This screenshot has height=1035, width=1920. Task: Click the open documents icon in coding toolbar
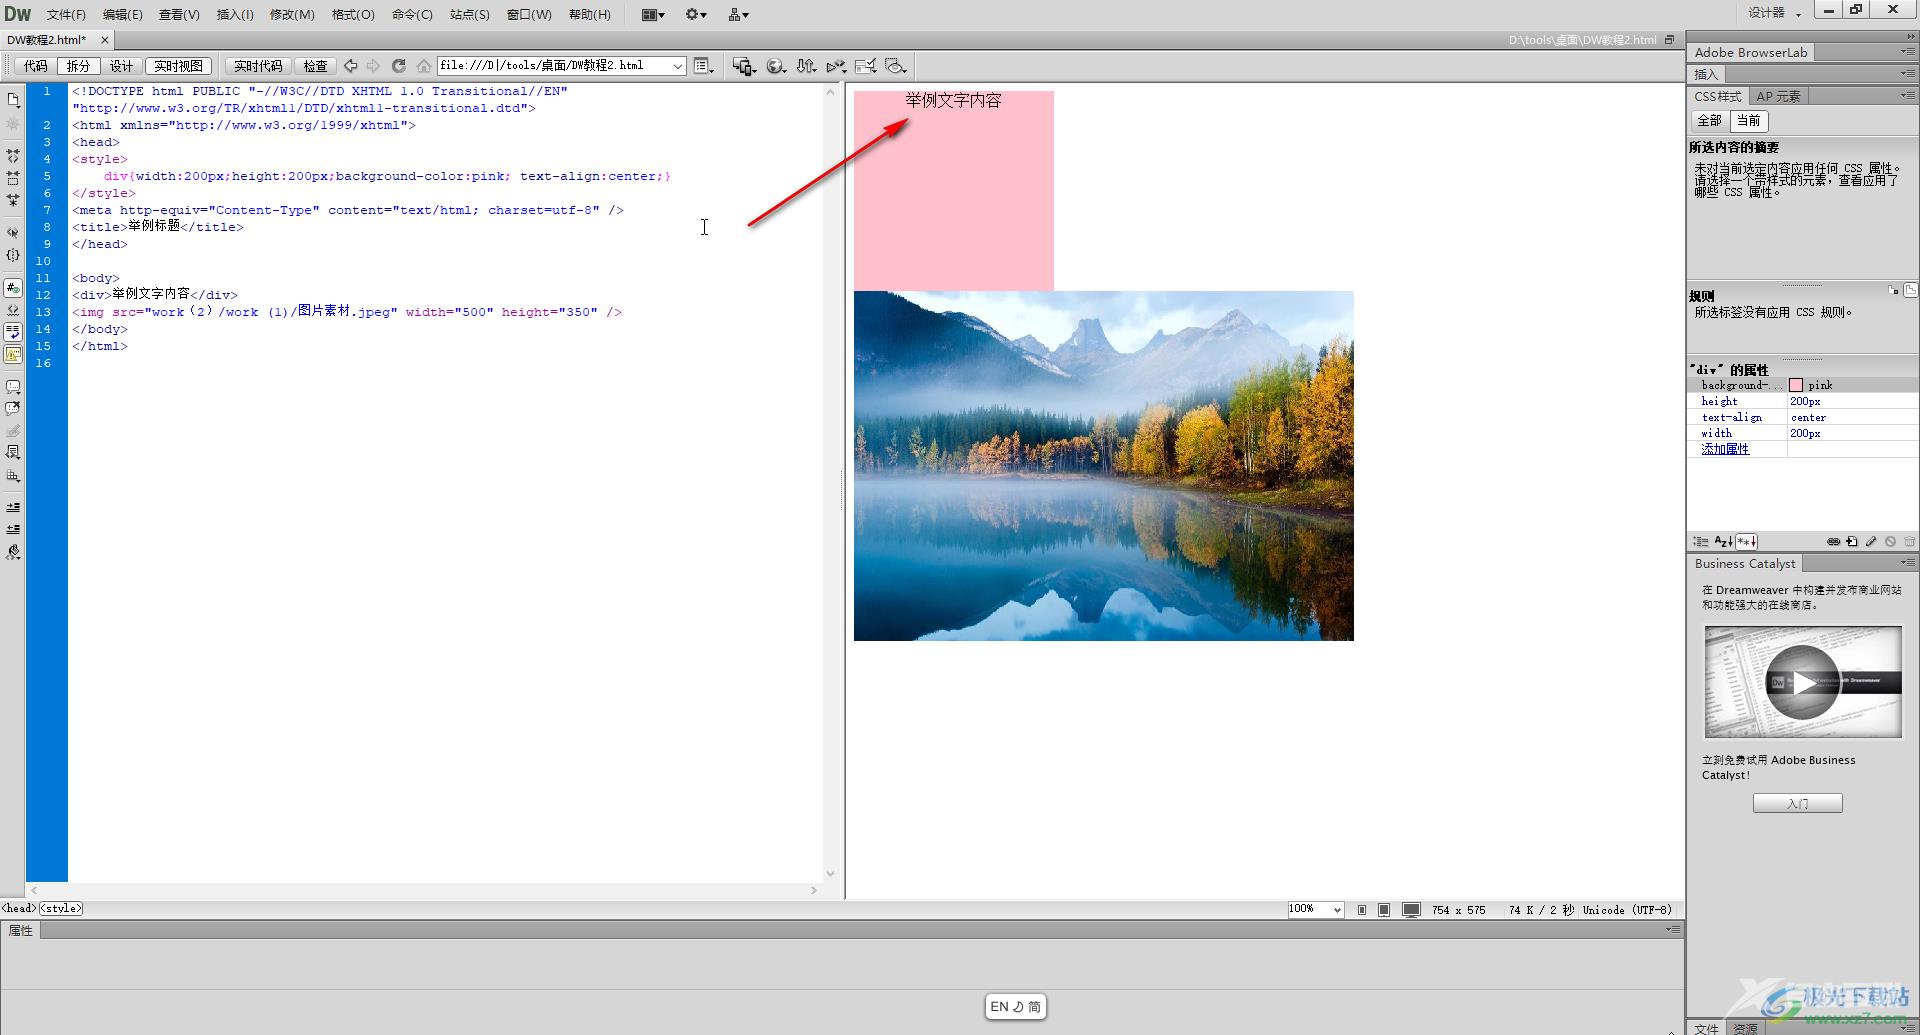click(x=13, y=100)
